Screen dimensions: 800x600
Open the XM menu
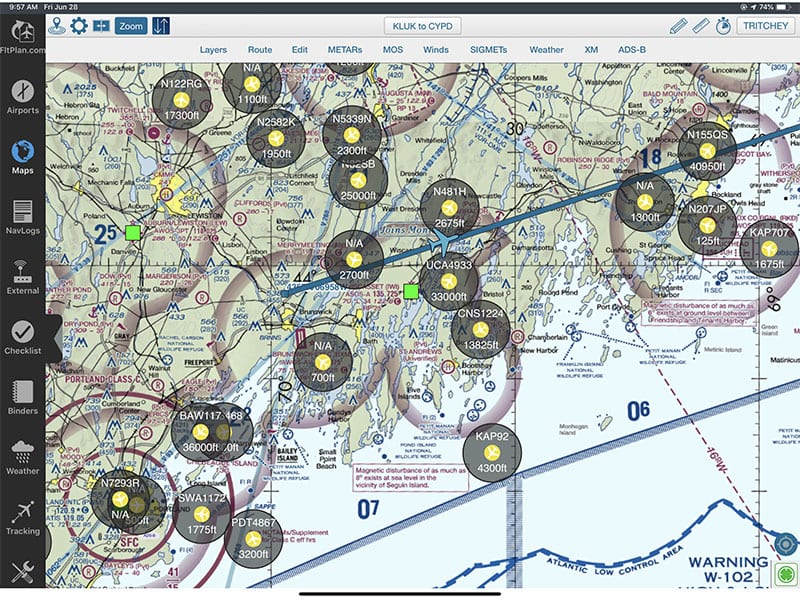(591, 49)
